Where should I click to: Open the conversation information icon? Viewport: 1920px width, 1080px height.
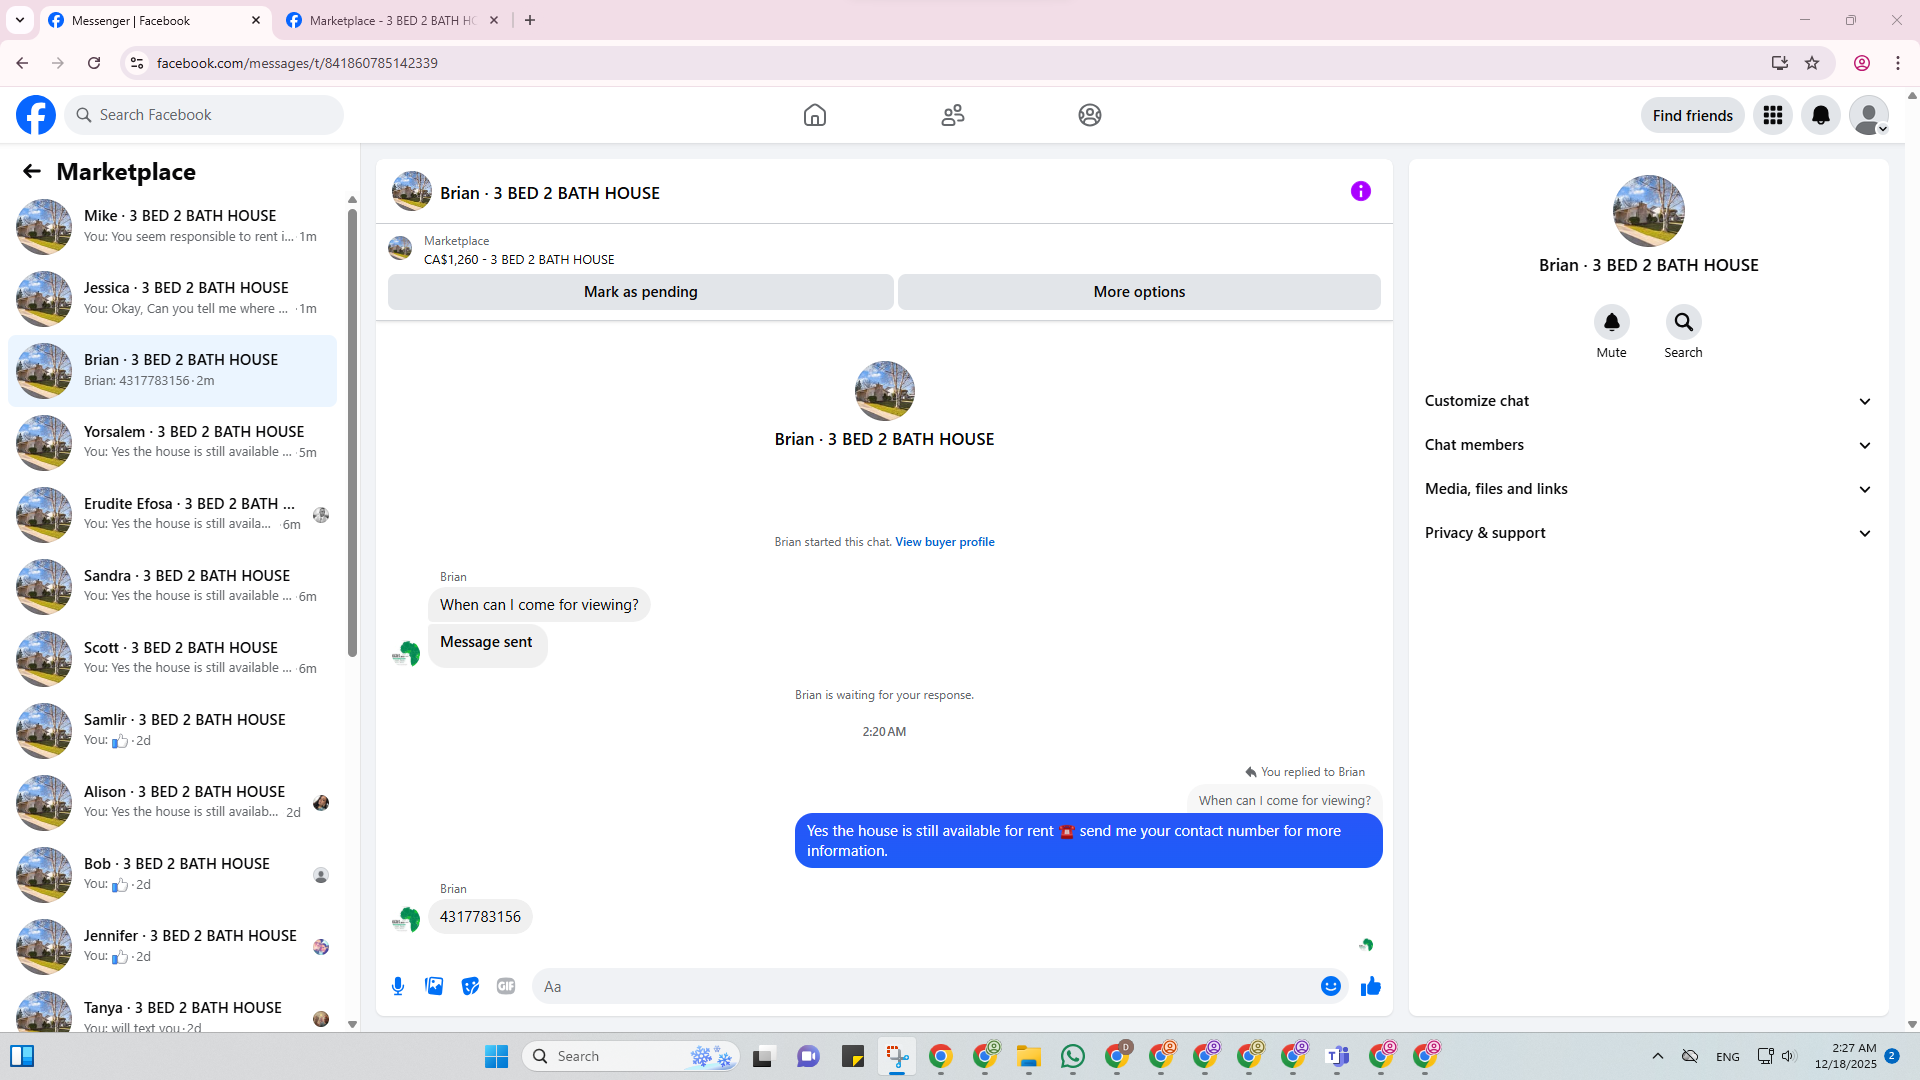pyautogui.click(x=1360, y=191)
